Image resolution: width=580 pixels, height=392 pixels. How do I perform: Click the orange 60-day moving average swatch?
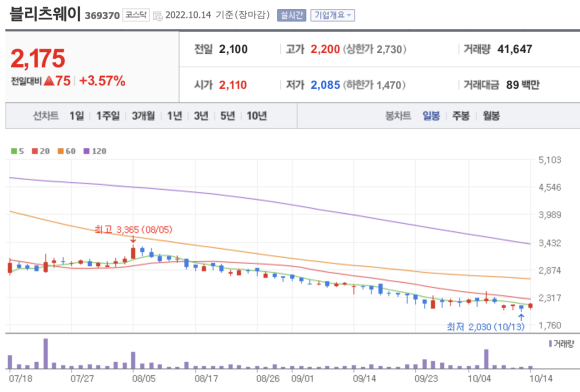point(61,151)
